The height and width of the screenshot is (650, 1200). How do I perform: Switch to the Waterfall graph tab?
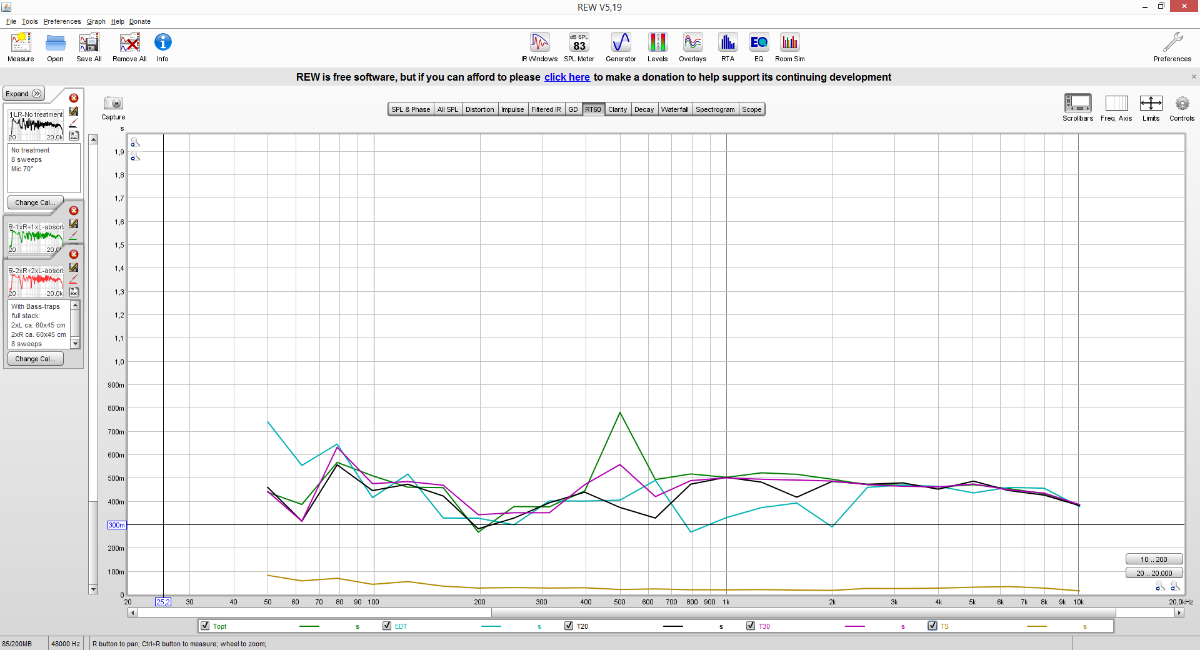pos(675,109)
